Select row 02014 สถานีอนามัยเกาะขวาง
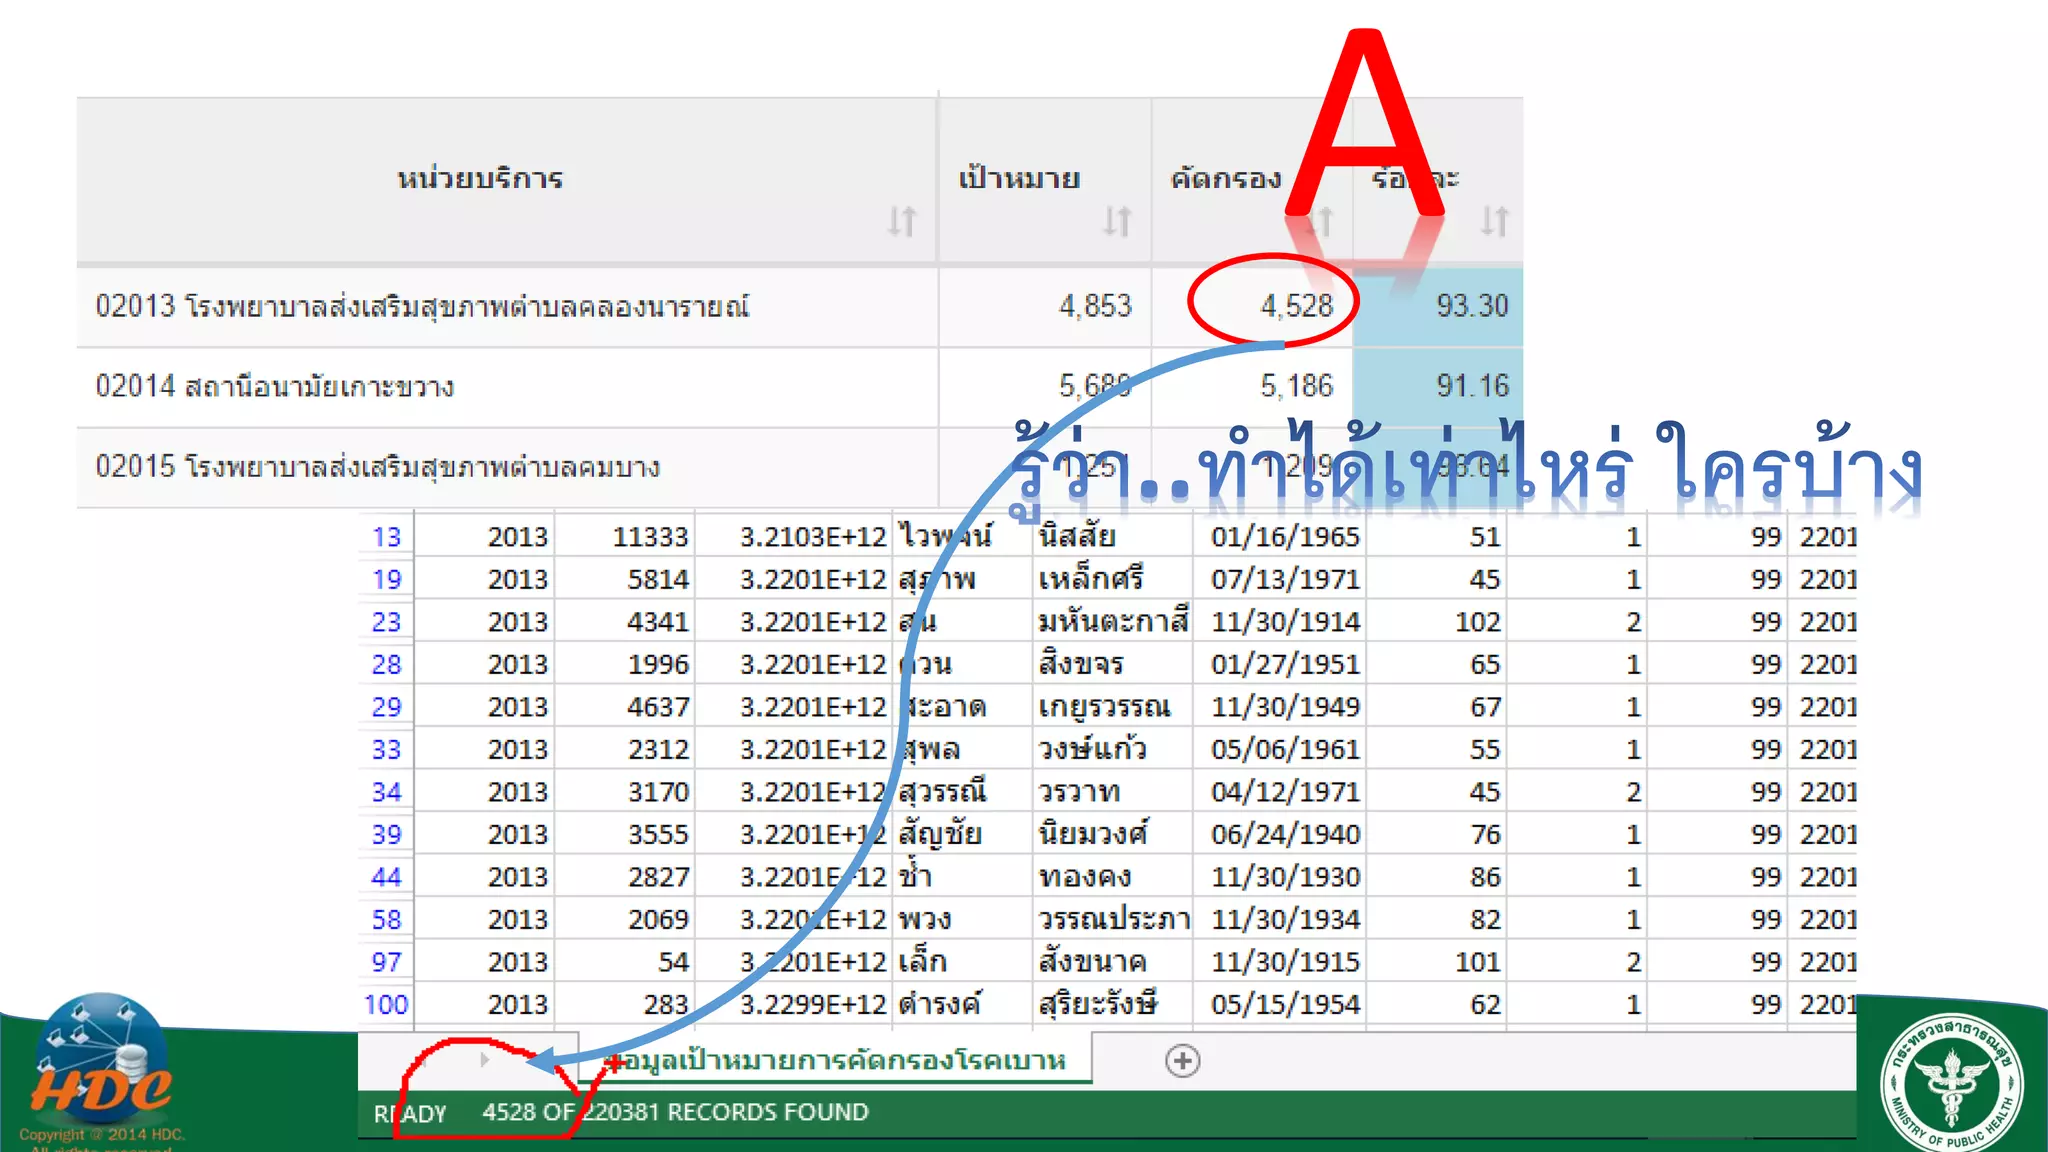 275,386
